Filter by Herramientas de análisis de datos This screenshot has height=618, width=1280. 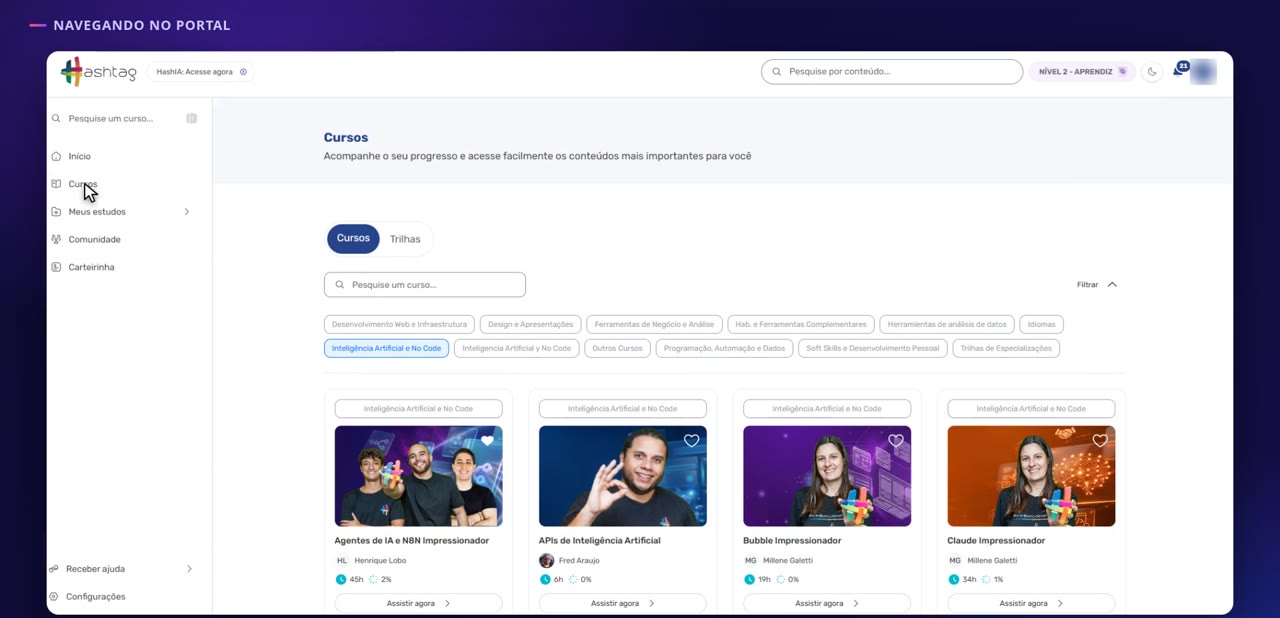click(947, 324)
